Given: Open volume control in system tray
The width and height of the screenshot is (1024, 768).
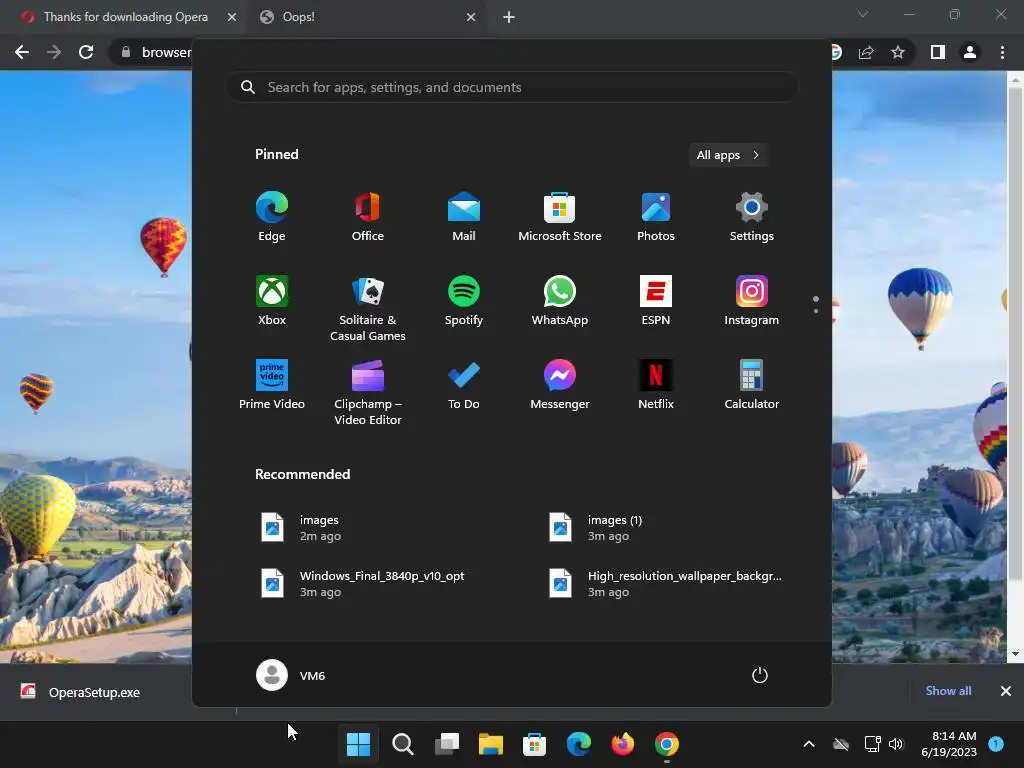Looking at the screenshot, I should [896, 744].
